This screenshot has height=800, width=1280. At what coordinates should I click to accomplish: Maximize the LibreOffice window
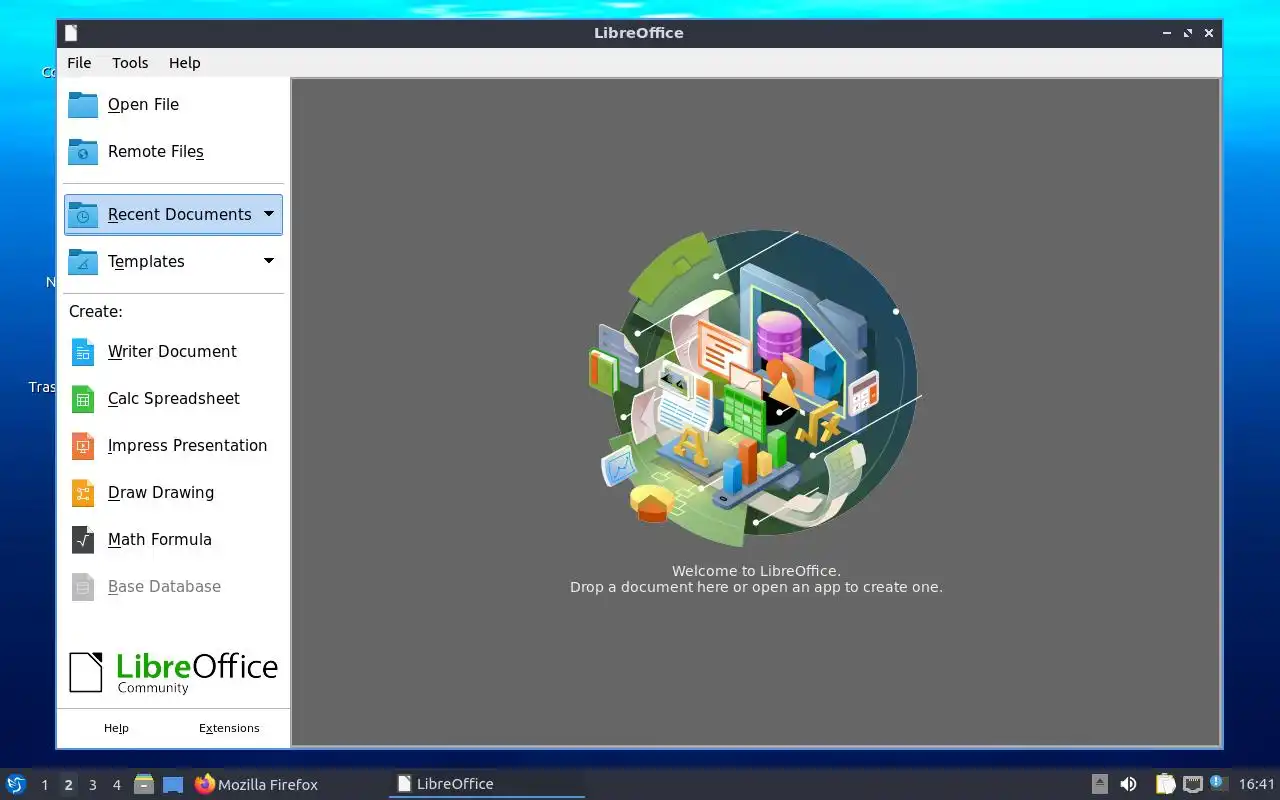[1188, 33]
